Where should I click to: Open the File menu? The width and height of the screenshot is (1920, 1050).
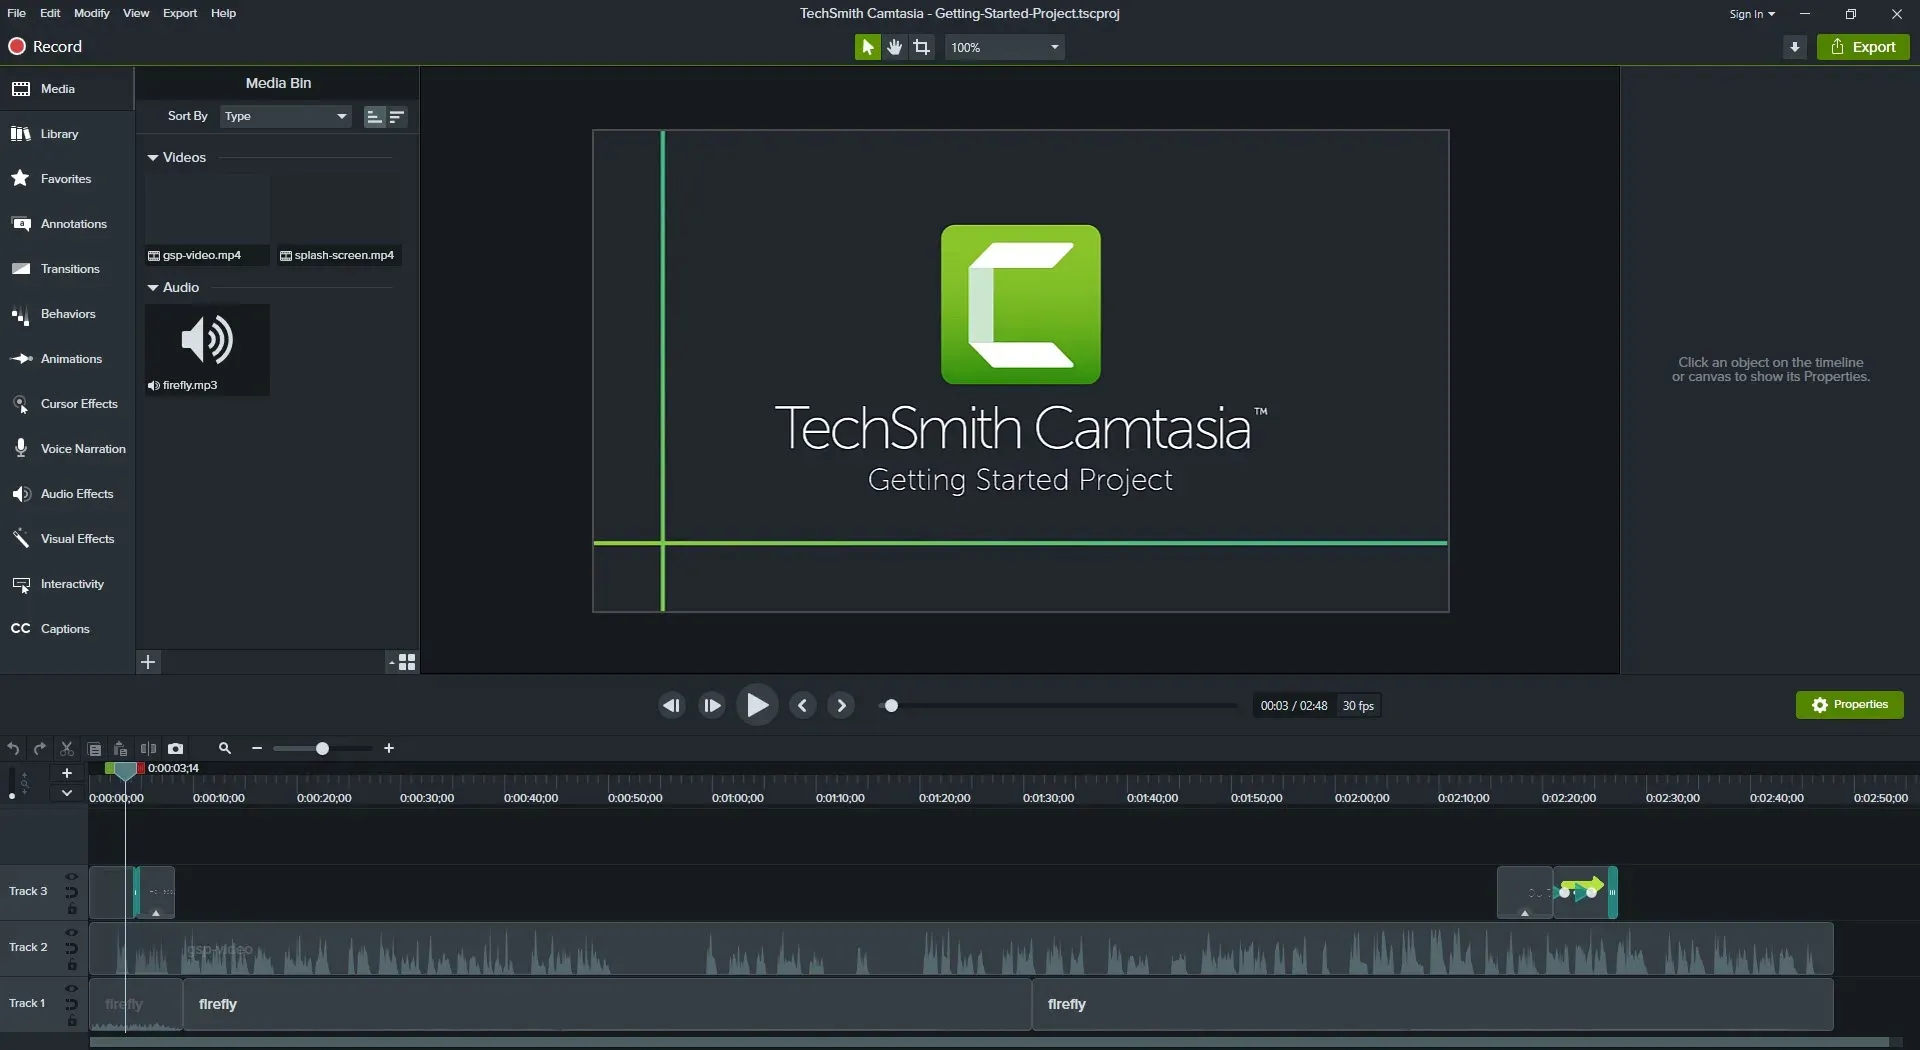click(17, 13)
